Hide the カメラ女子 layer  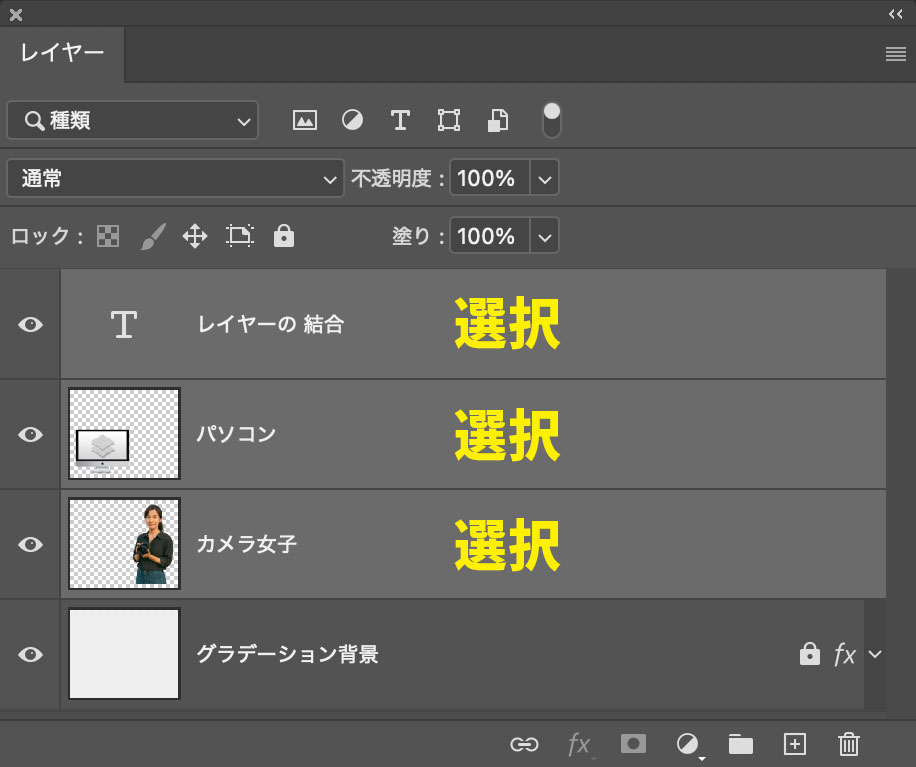coord(30,544)
